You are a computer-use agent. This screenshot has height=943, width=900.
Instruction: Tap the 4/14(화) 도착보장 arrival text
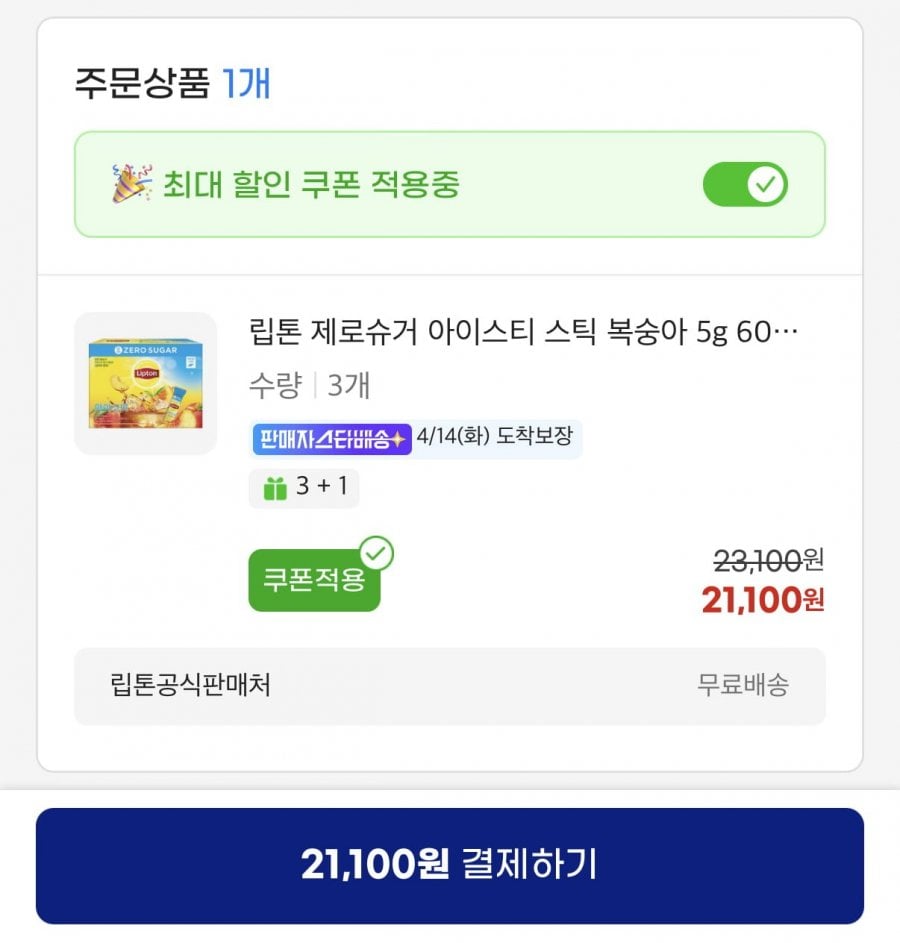click(495, 439)
